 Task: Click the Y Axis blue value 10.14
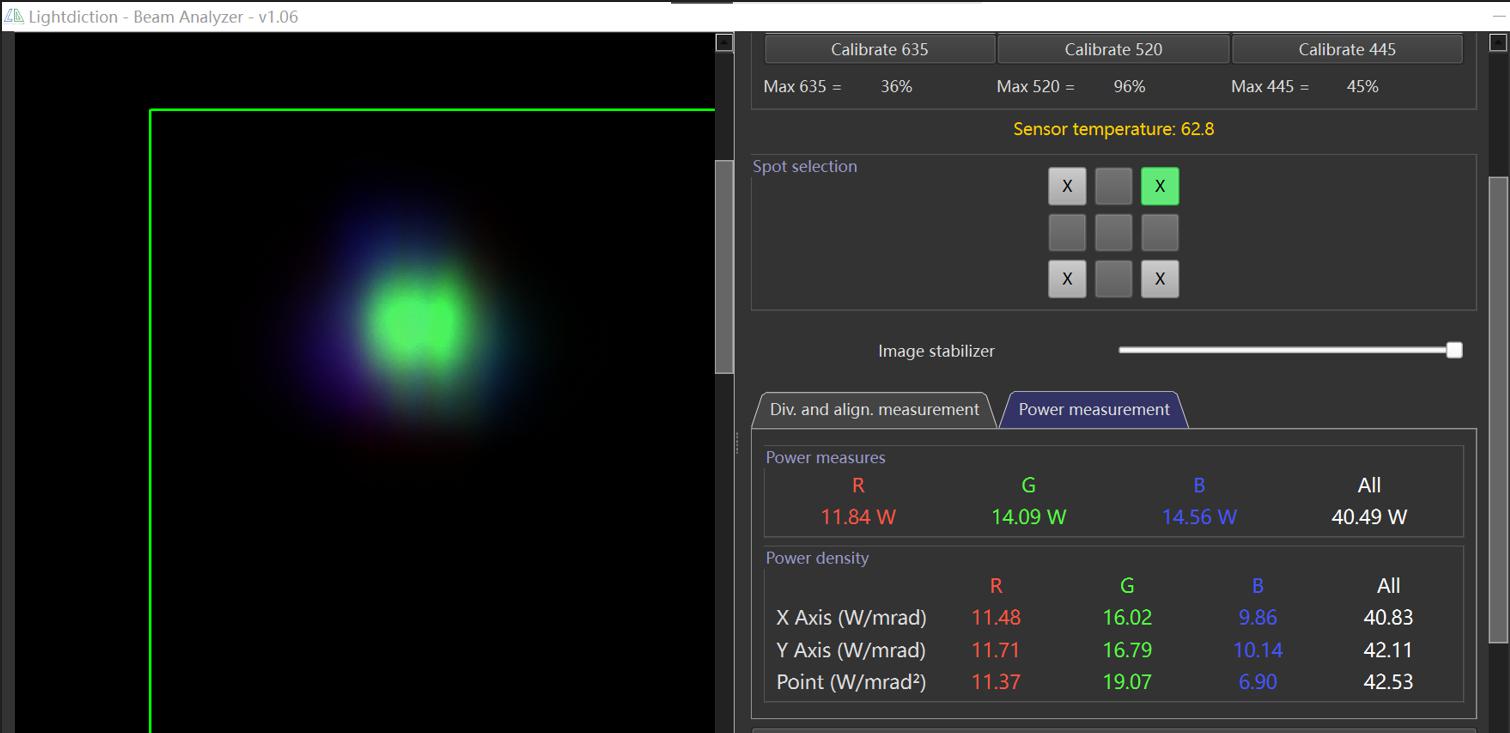1257,650
